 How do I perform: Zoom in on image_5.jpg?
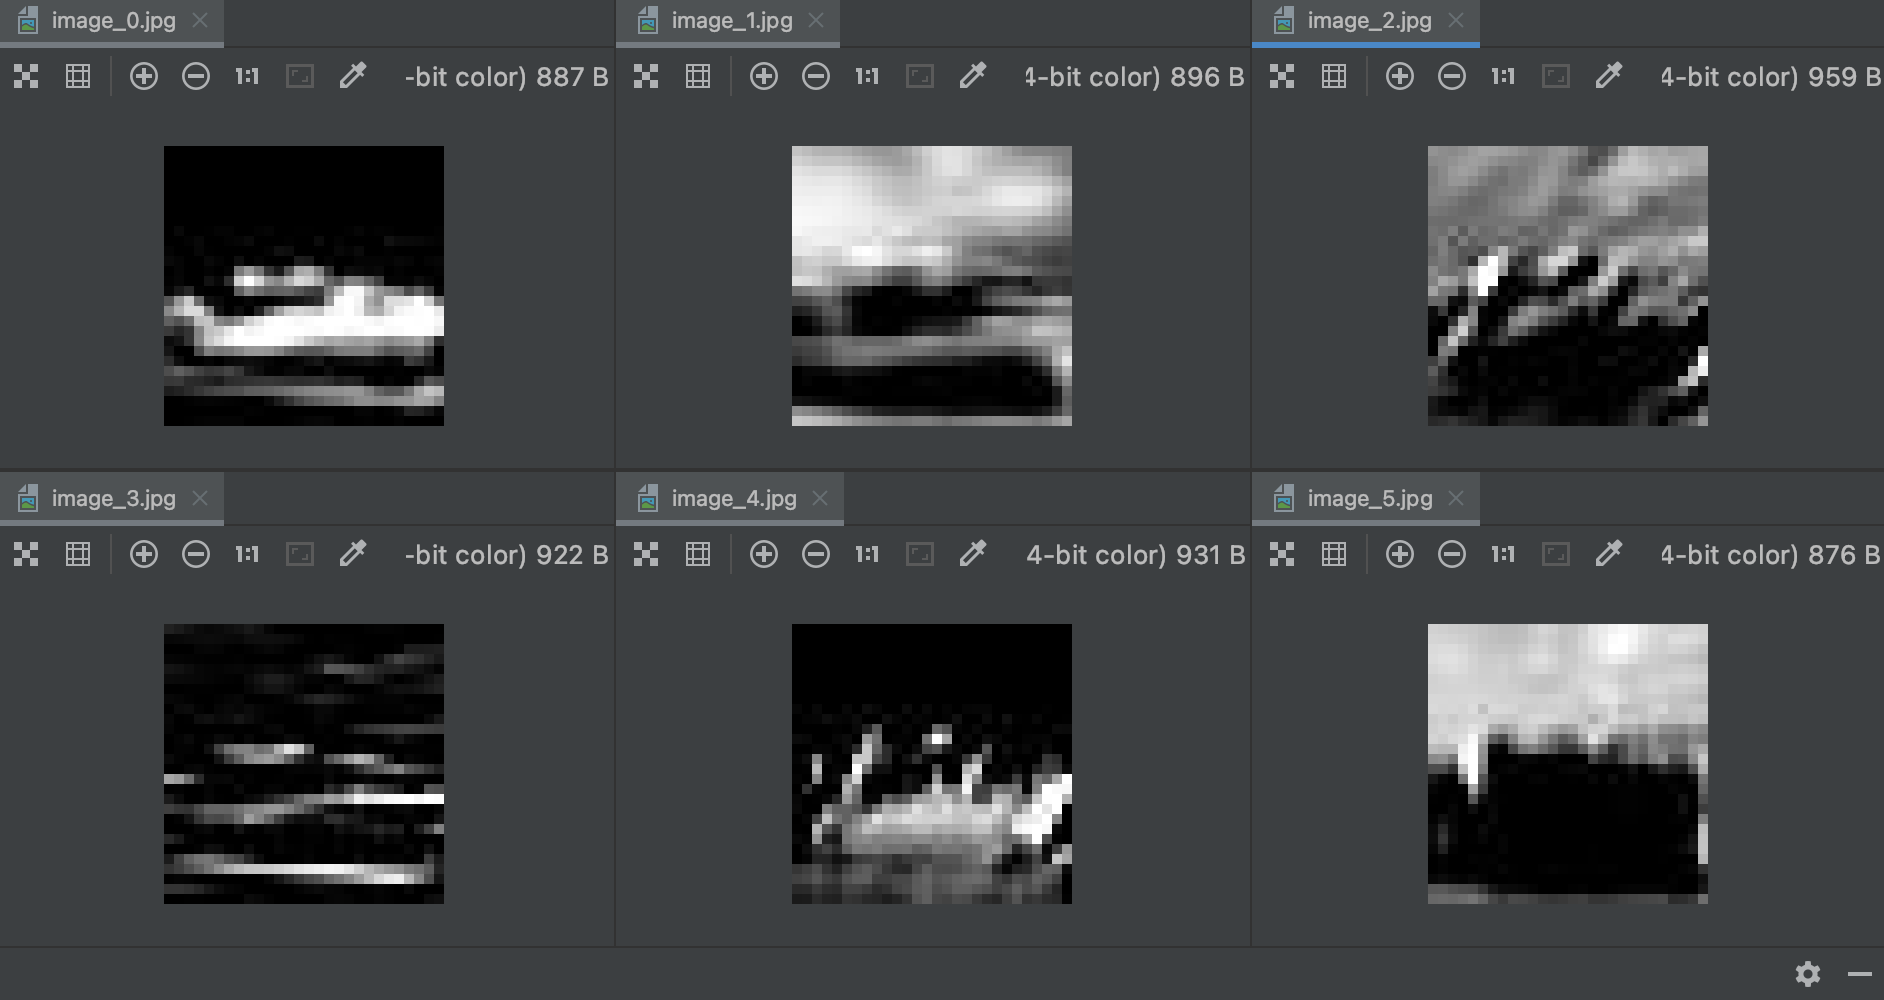1400,554
